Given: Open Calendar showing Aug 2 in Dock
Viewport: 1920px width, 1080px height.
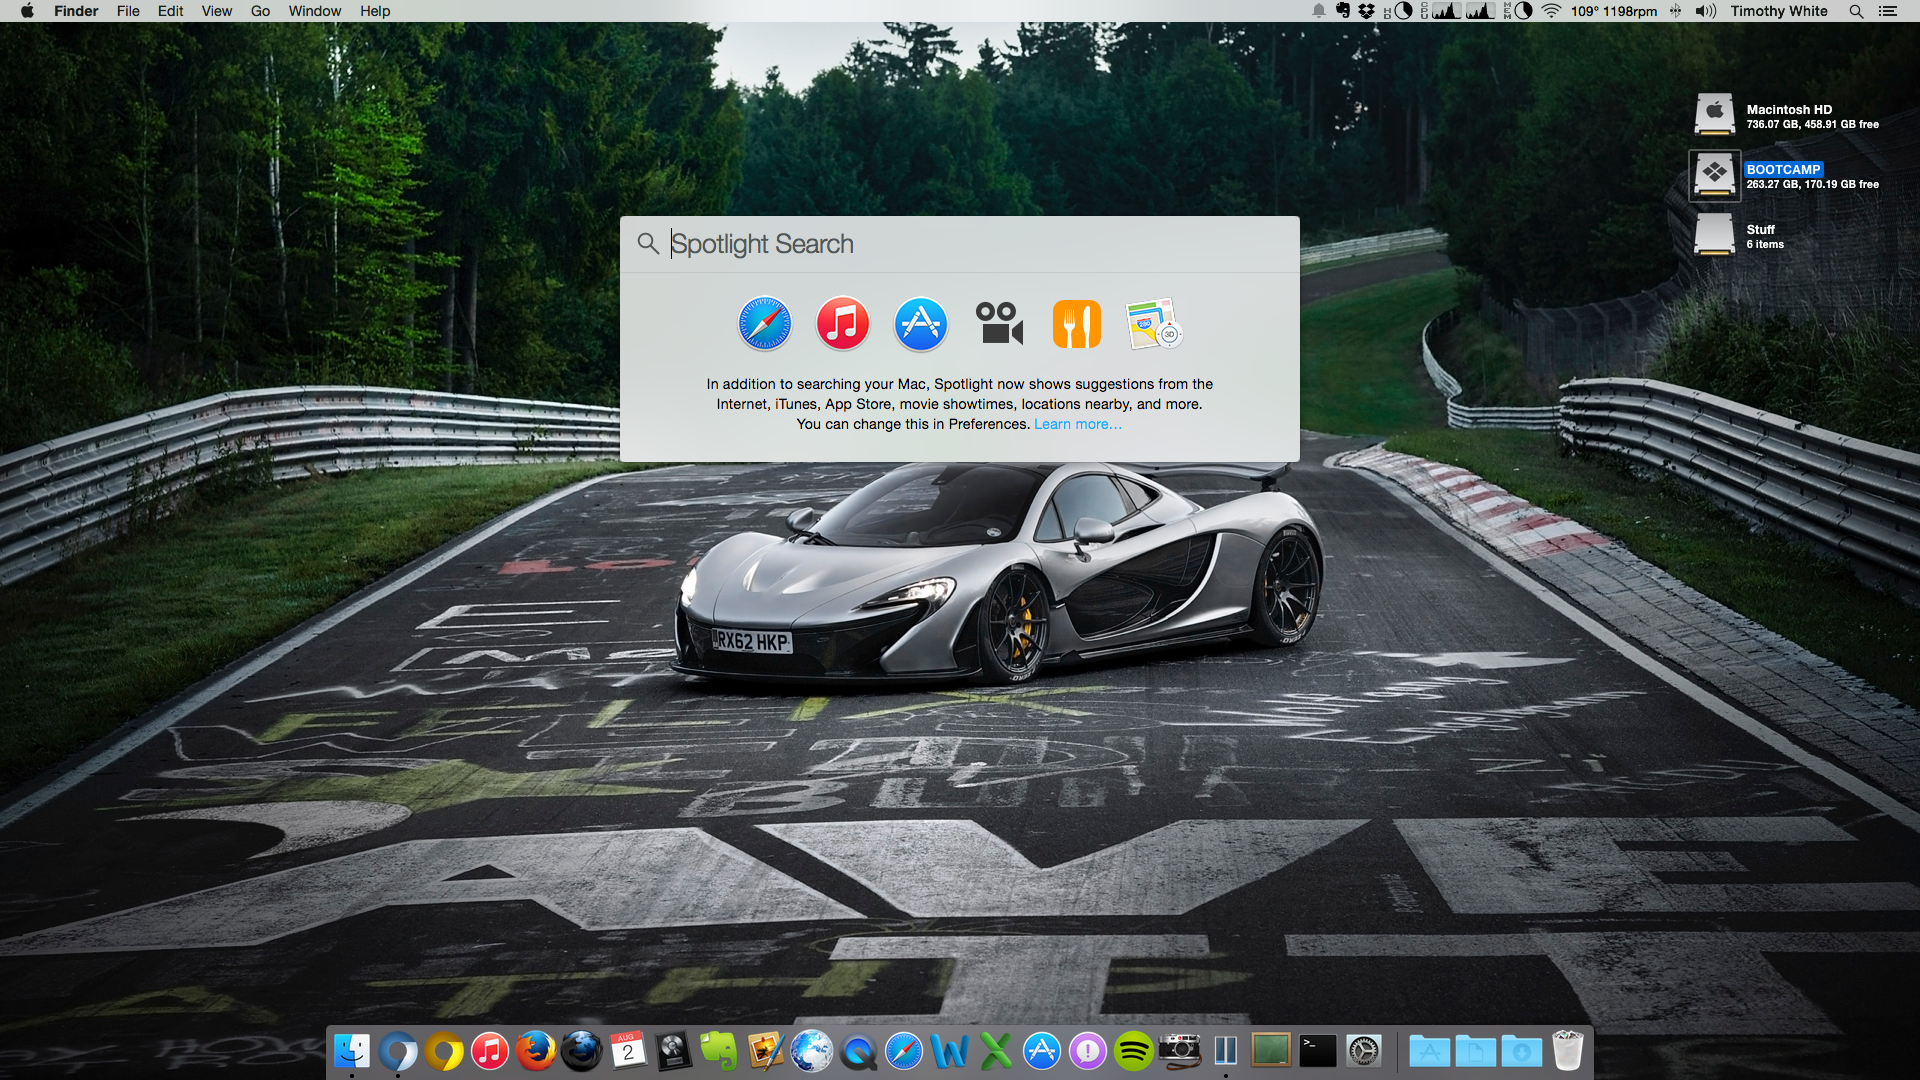Looking at the screenshot, I should click(x=628, y=1051).
